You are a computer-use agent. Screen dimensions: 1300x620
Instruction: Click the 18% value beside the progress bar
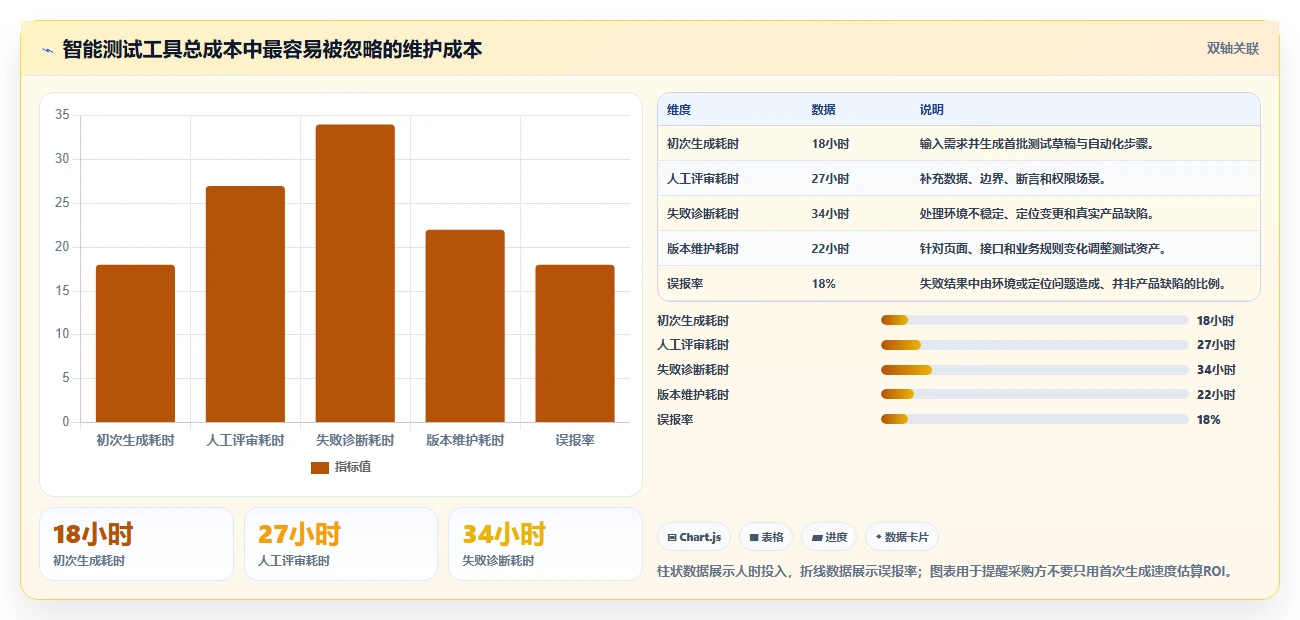1208,420
